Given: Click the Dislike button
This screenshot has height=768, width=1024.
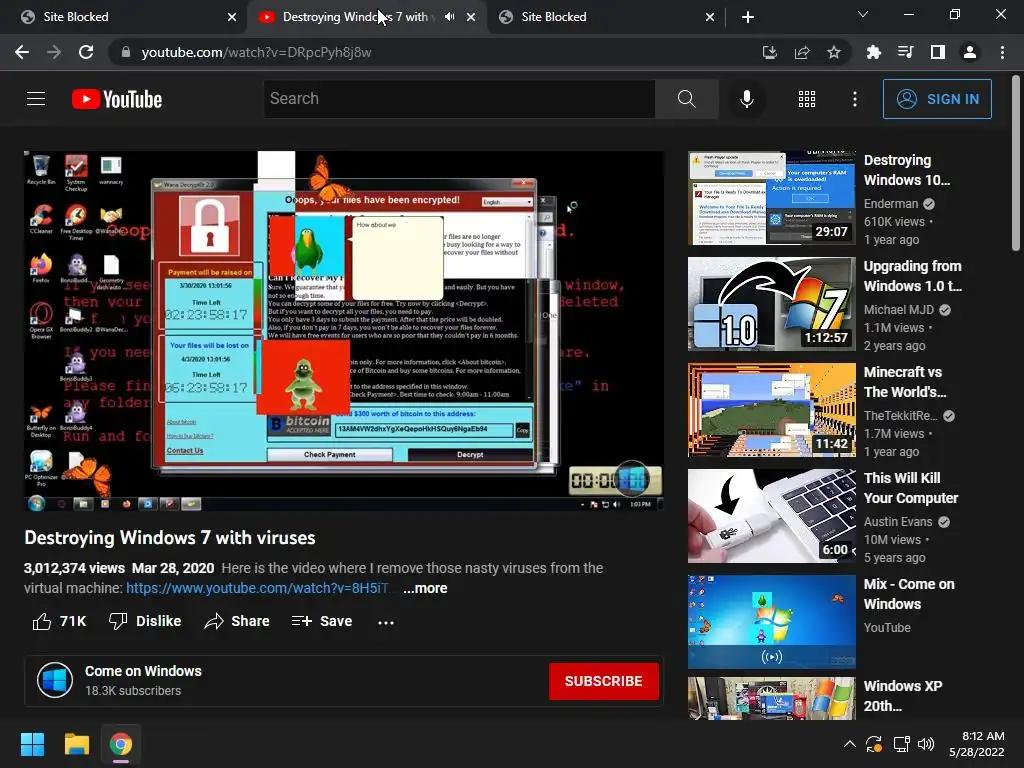Looking at the screenshot, I should (145, 621).
